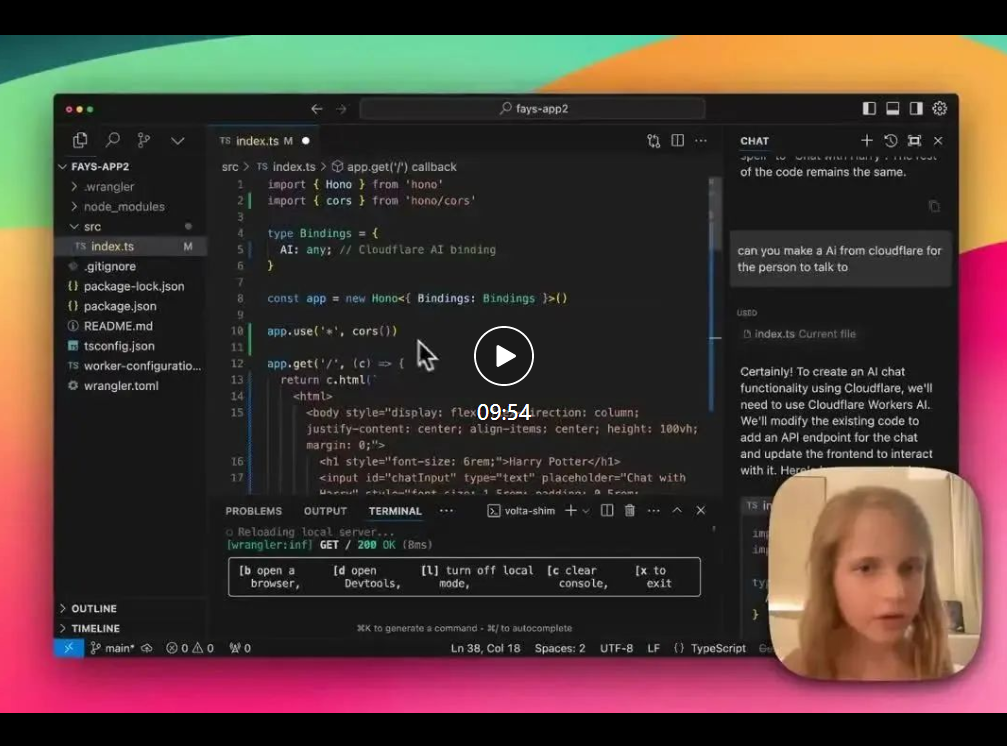Image resolution: width=1007 pixels, height=746 pixels.
Task: Toggle the primary left sidebar layout
Action: point(869,108)
